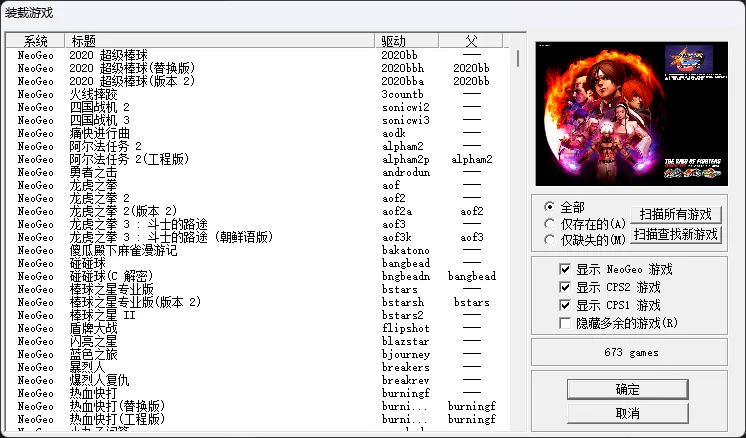Select the game 傻瓜殿下麻雀漫游记
The width and height of the screenshot is (746, 438).
[x=257, y=250]
